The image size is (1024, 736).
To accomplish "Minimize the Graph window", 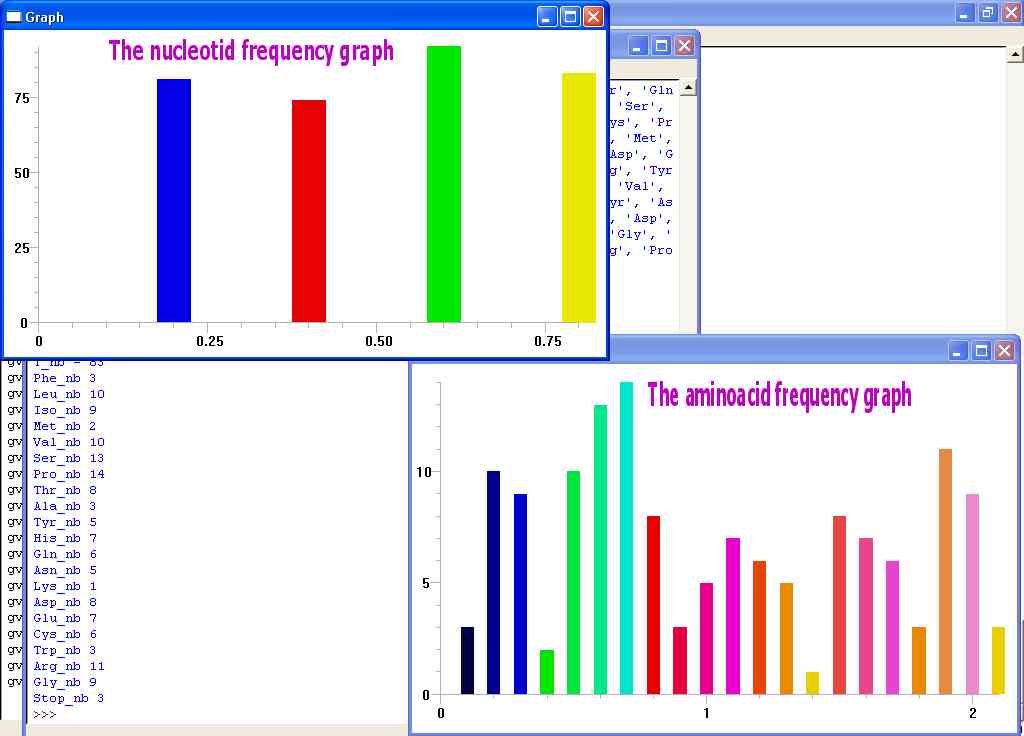I will 545,16.
